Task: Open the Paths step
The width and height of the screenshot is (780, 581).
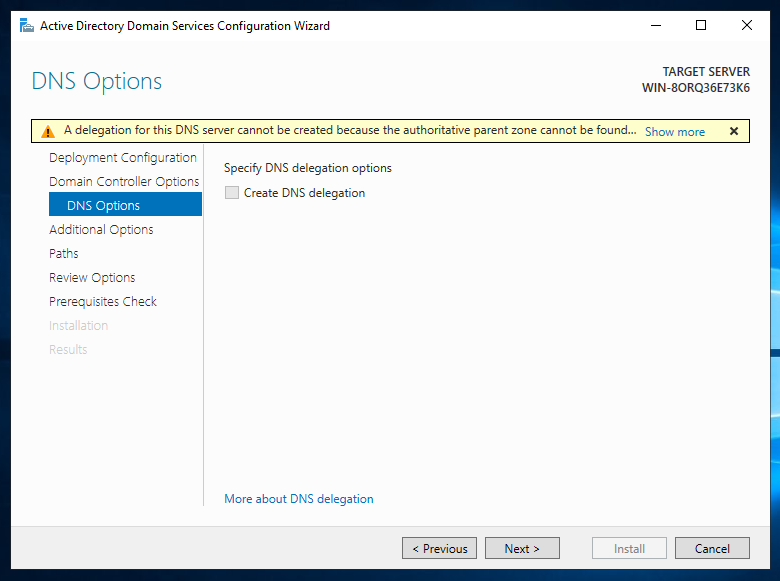Action: [x=64, y=254]
